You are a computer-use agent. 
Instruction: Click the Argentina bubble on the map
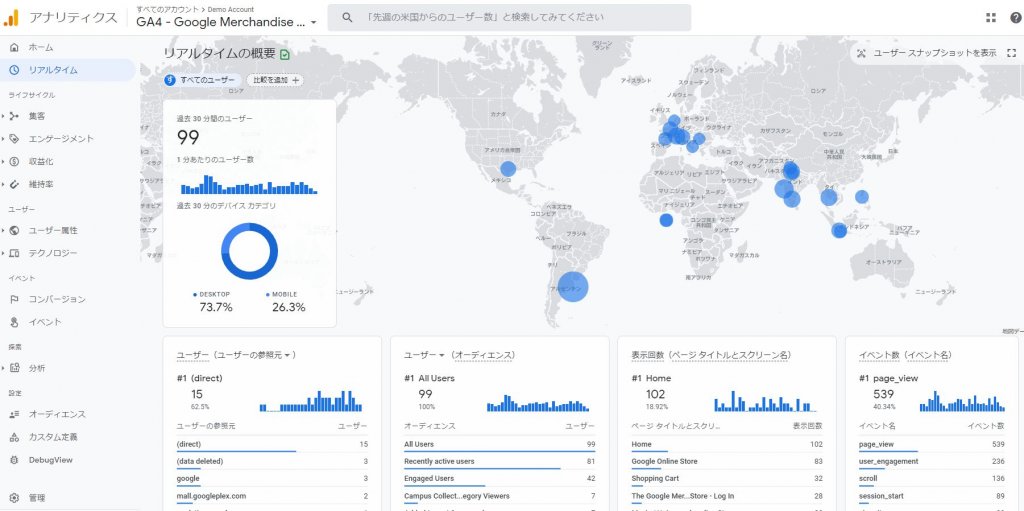pyautogui.click(x=573, y=287)
